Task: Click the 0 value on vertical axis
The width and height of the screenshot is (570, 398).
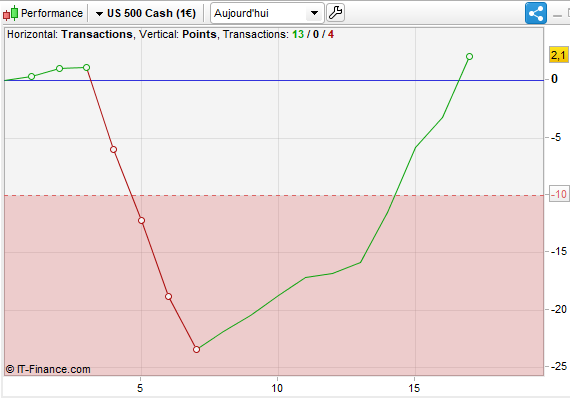Action: (x=554, y=79)
